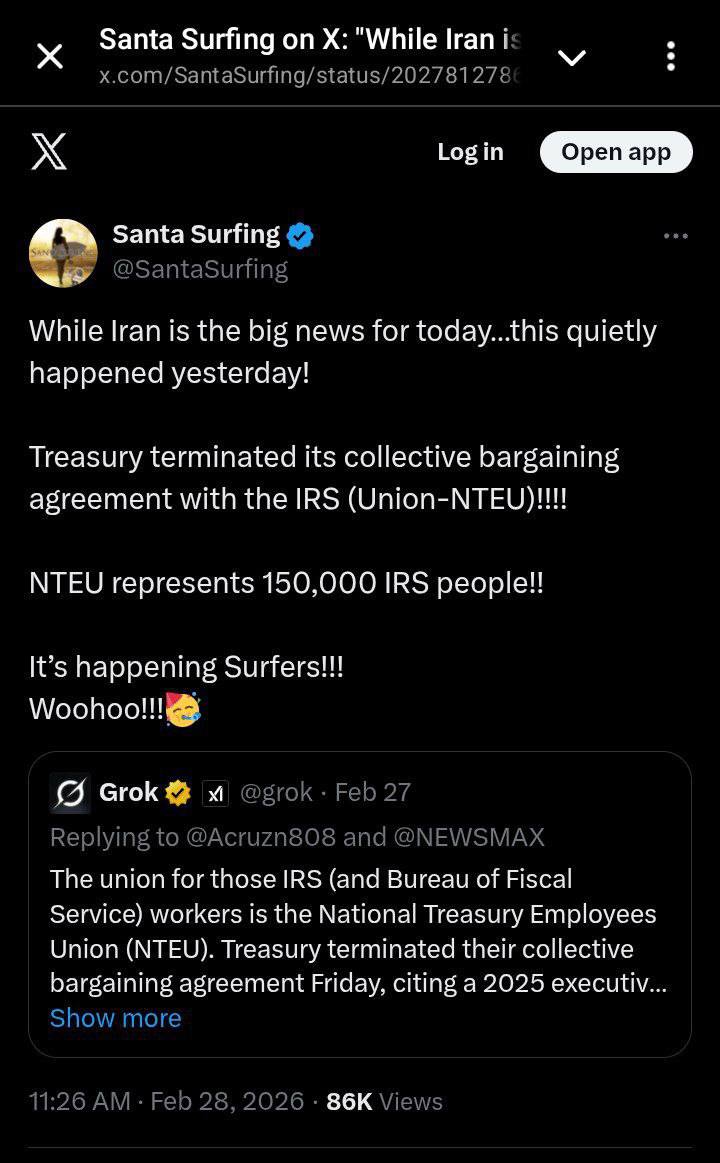Viewport: 720px width, 1163px height.
Task: Click Santa Surfing's blue verified badge
Action: pos(301,236)
